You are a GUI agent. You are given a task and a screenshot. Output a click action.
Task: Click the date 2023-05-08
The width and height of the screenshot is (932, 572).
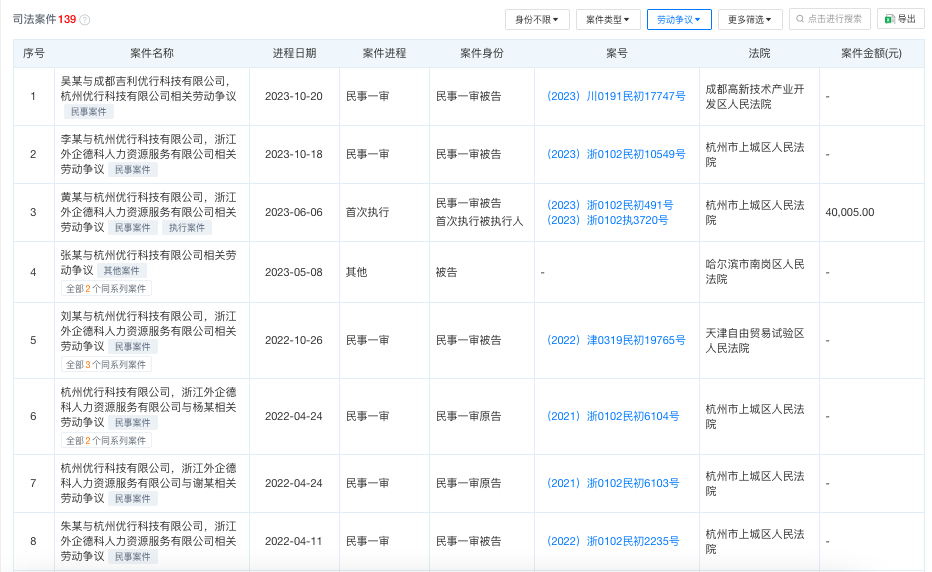point(294,272)
